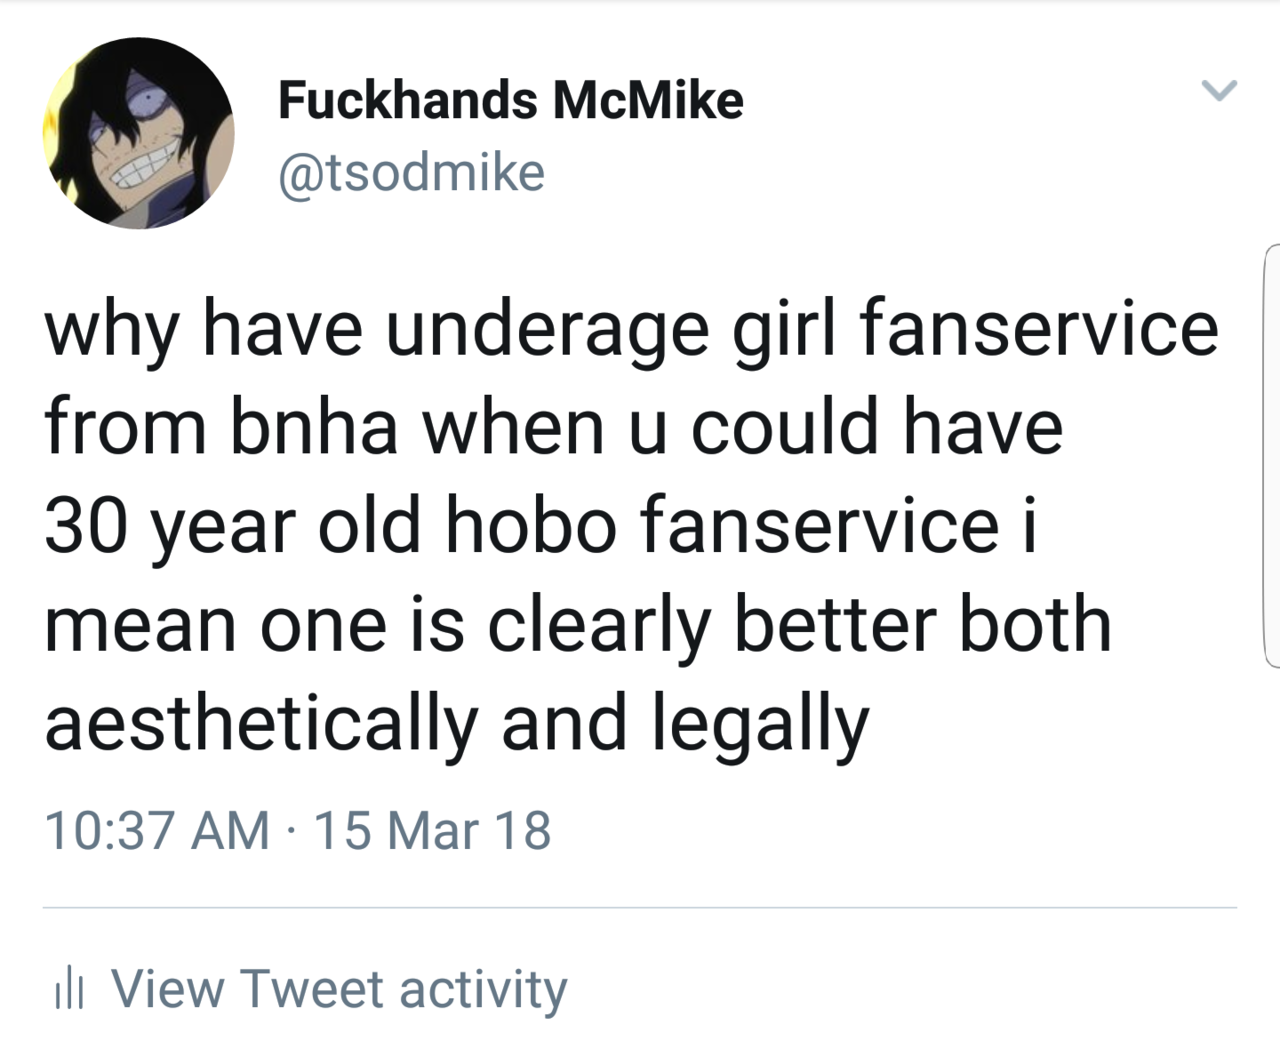1280x1057 pixels.
Task: Open the tweet options chevron menu
Action: coord(1219,91)
